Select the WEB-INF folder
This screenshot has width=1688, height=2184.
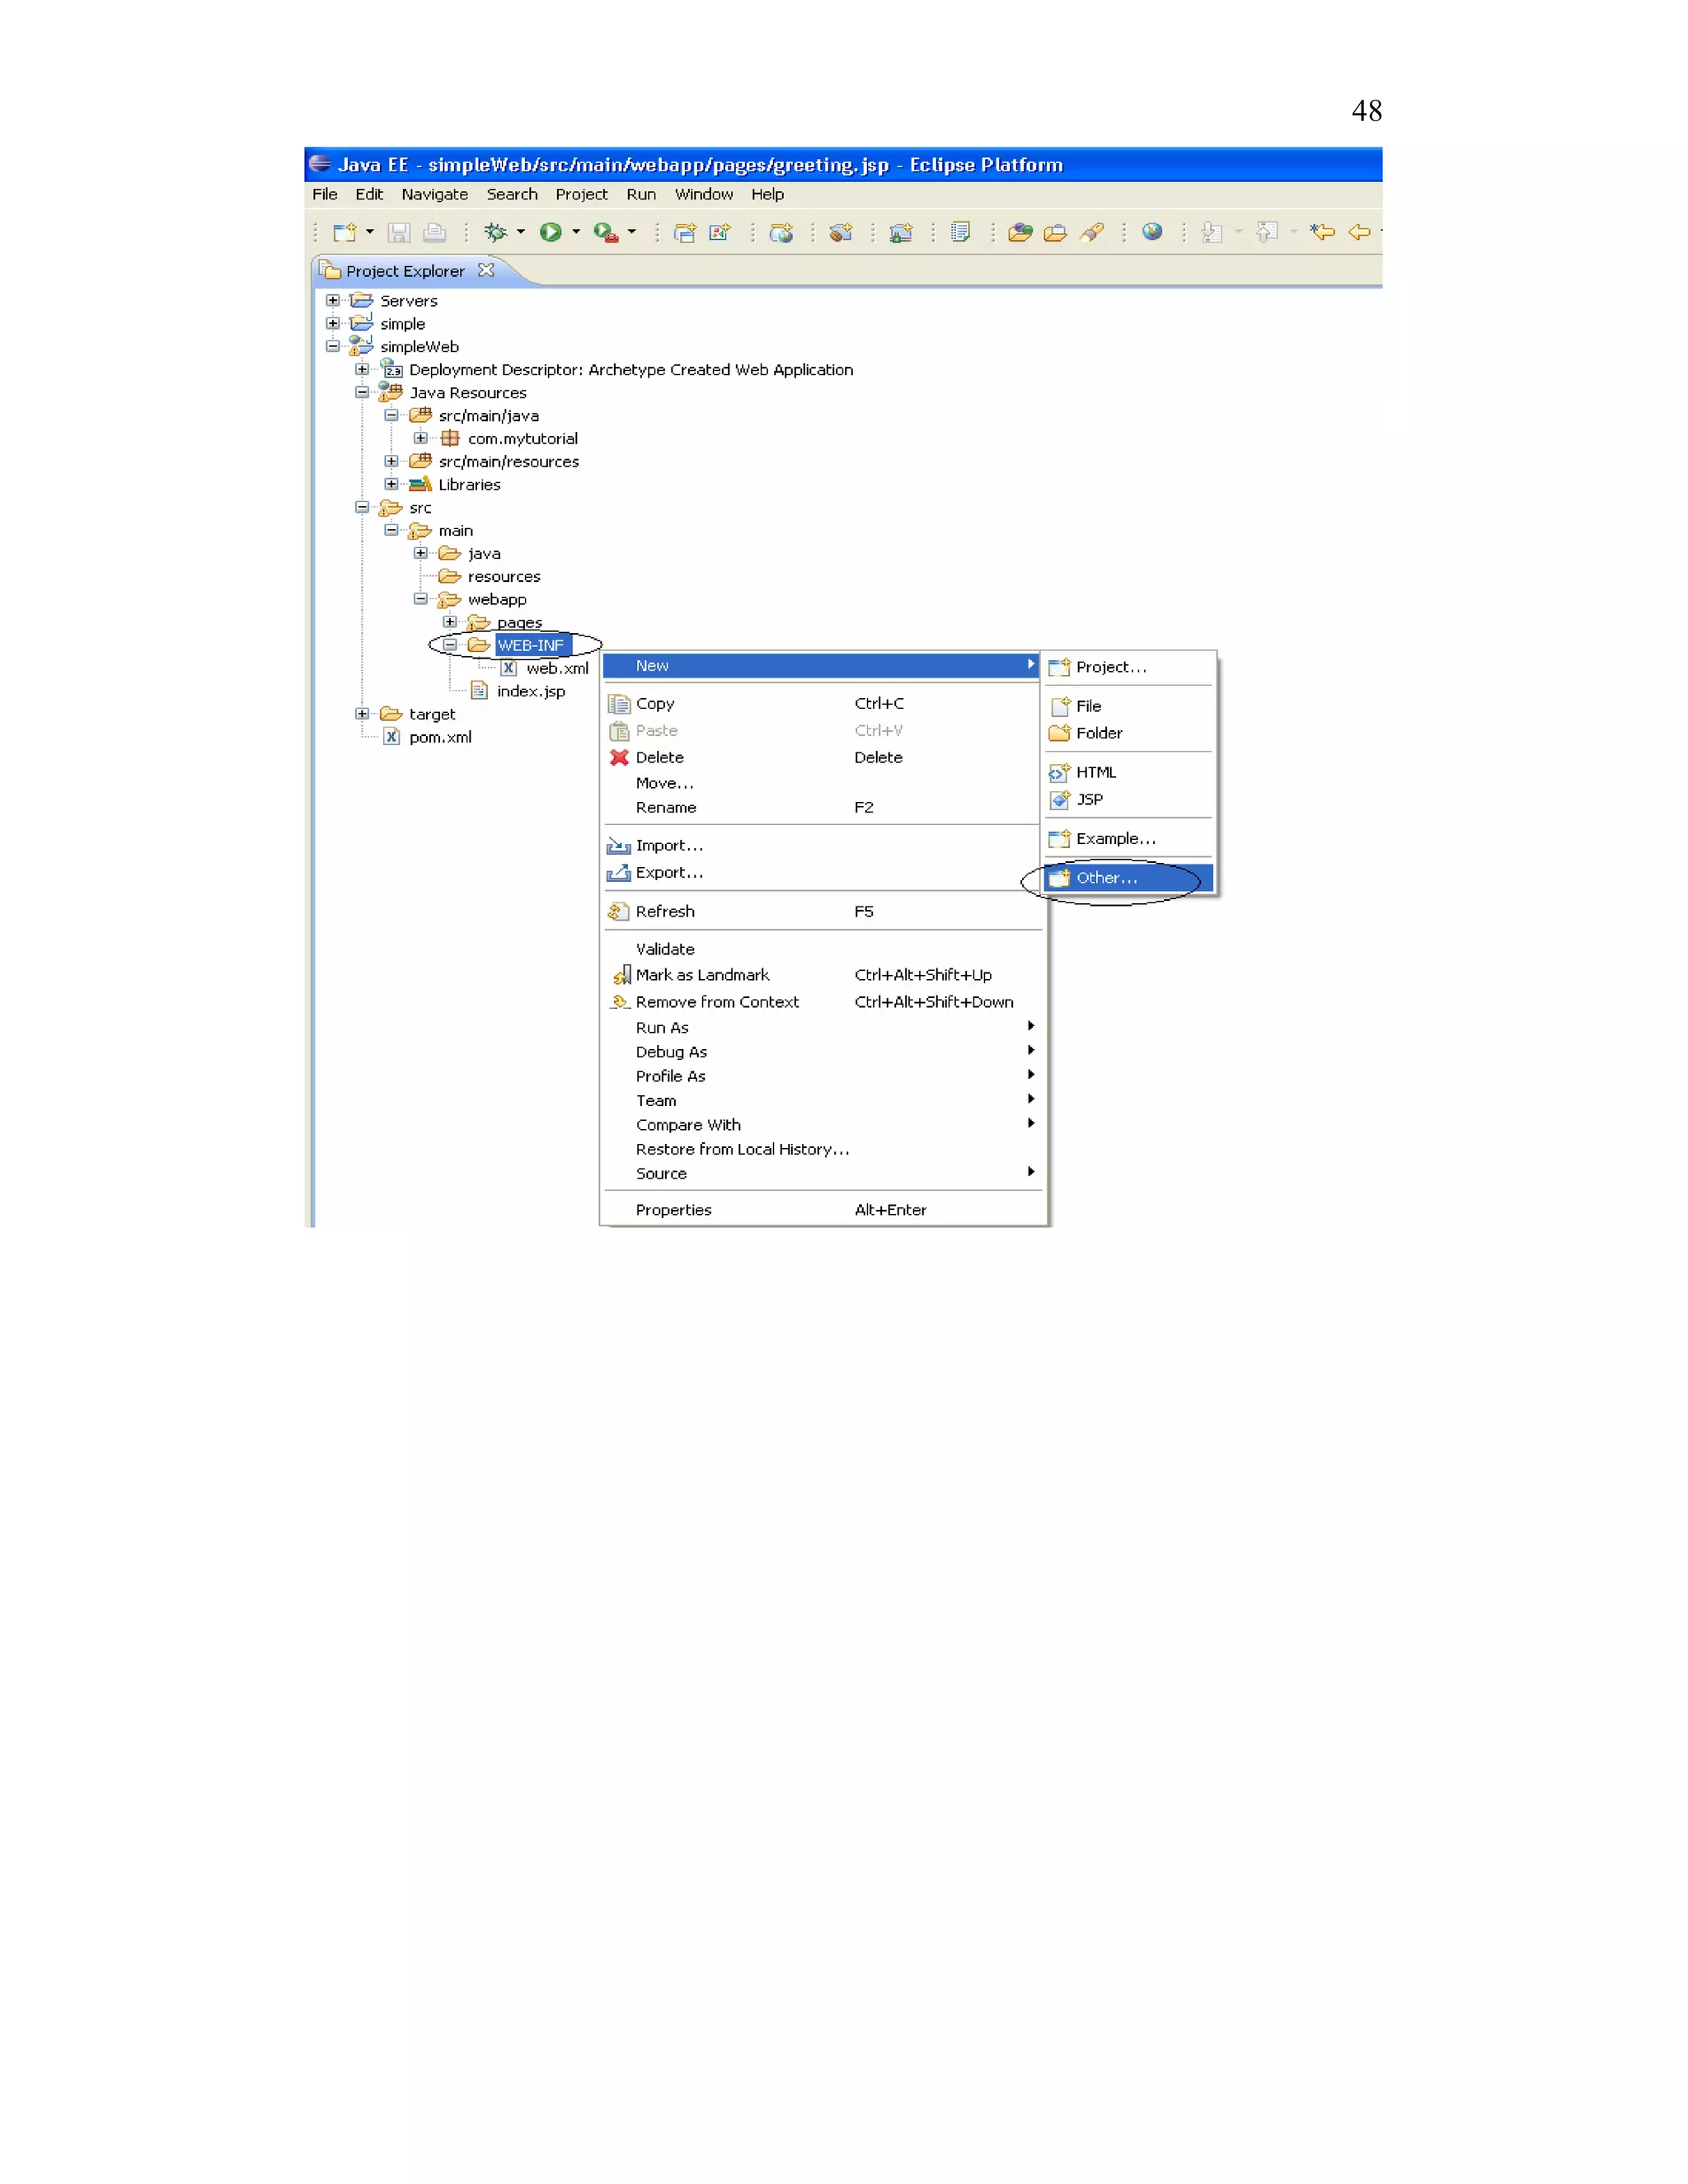tap(531, 645)
